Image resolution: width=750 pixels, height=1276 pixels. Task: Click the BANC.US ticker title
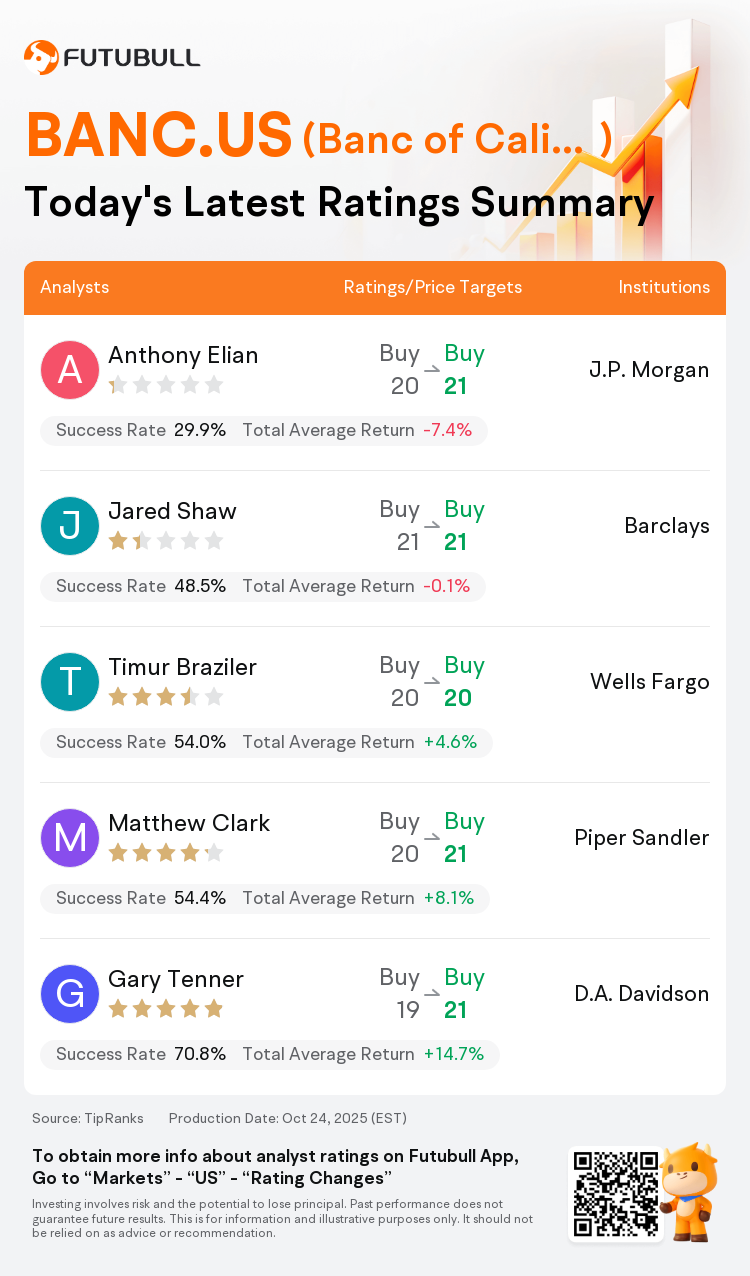[159, 135]
